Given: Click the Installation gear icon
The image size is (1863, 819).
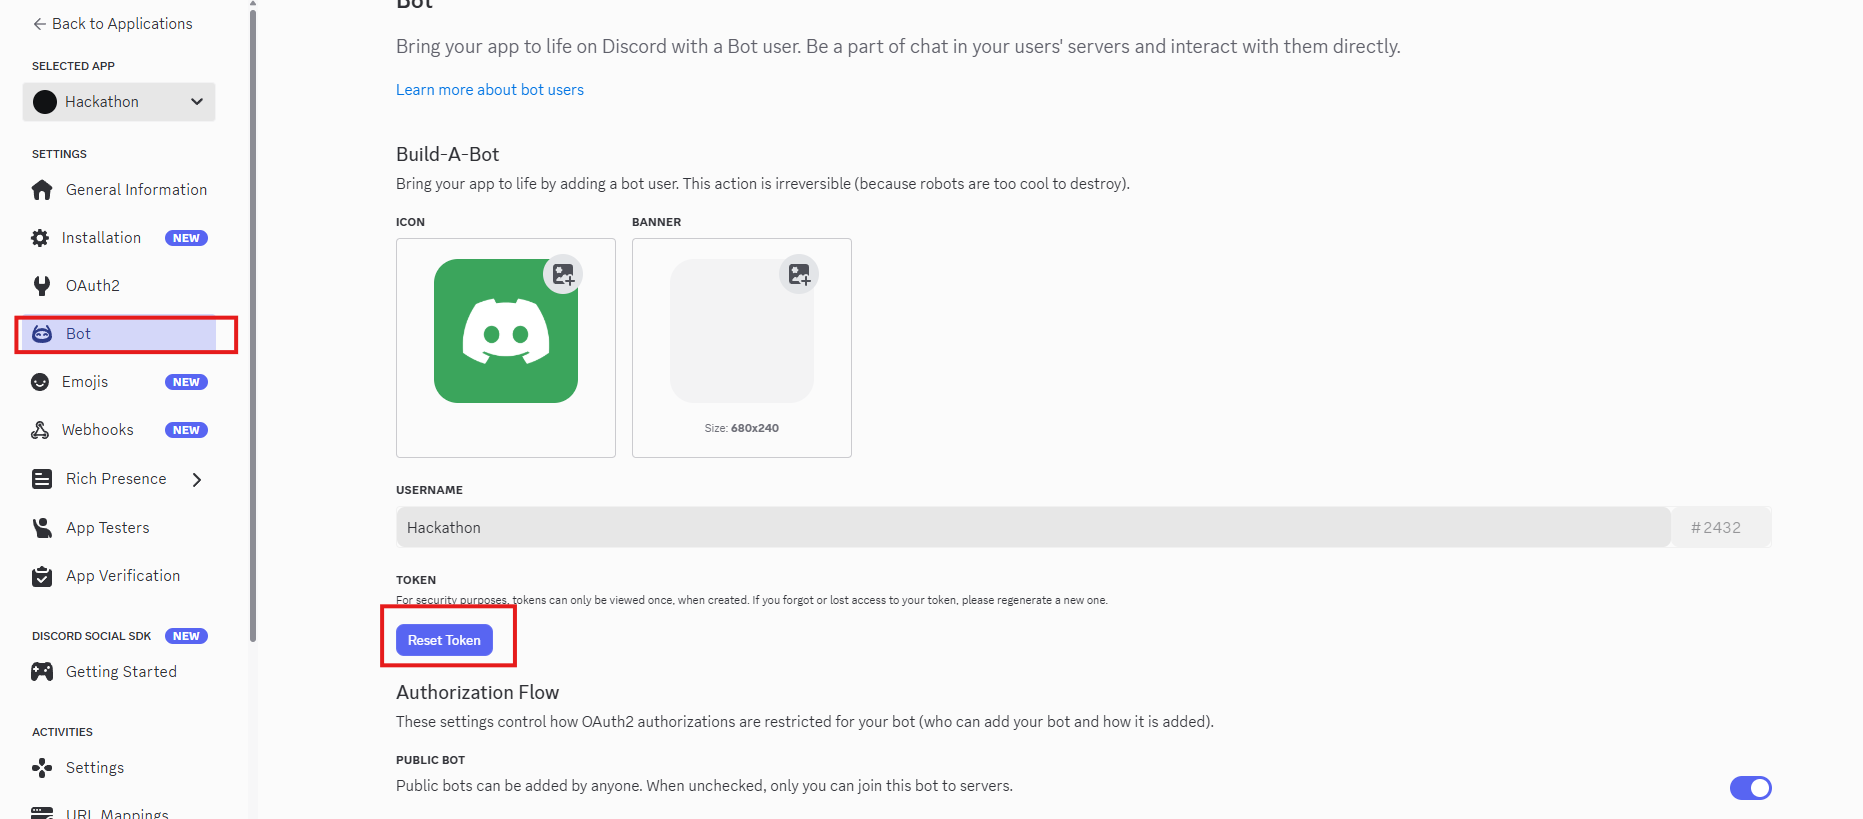Looking at the screenshot, I should (x=40, y=238).
